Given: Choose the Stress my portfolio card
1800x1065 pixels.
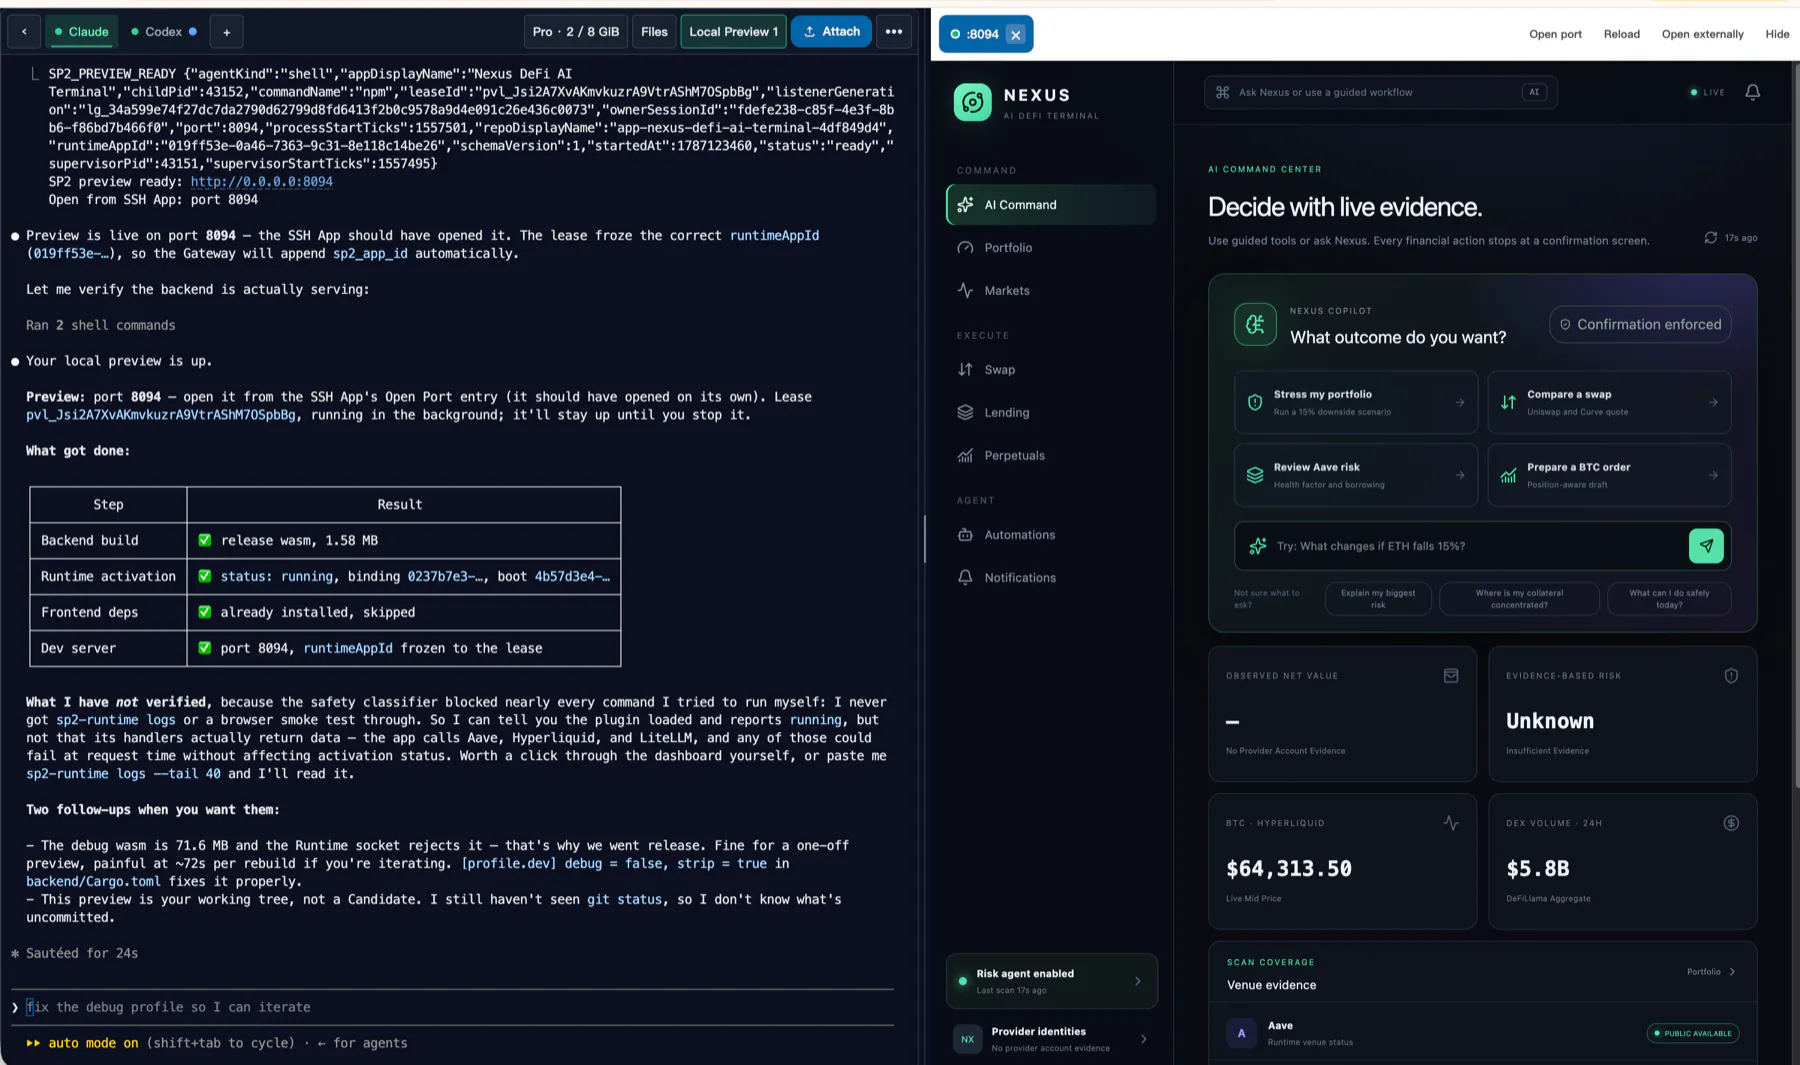Looking at the screenshot, I should pos(1355,402).
